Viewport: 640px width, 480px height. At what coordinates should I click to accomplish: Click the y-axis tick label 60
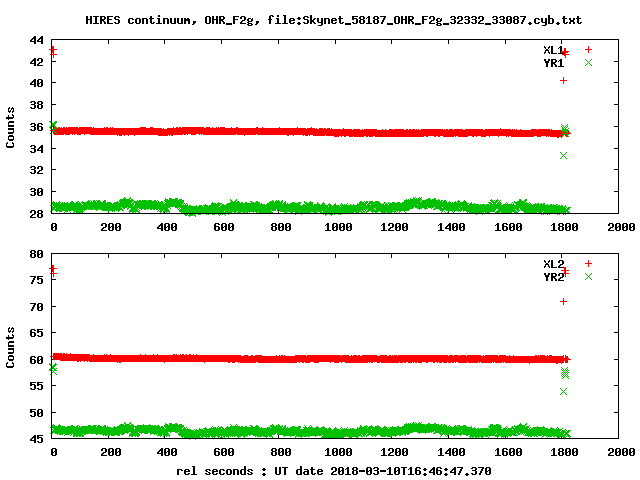(36, 360)
